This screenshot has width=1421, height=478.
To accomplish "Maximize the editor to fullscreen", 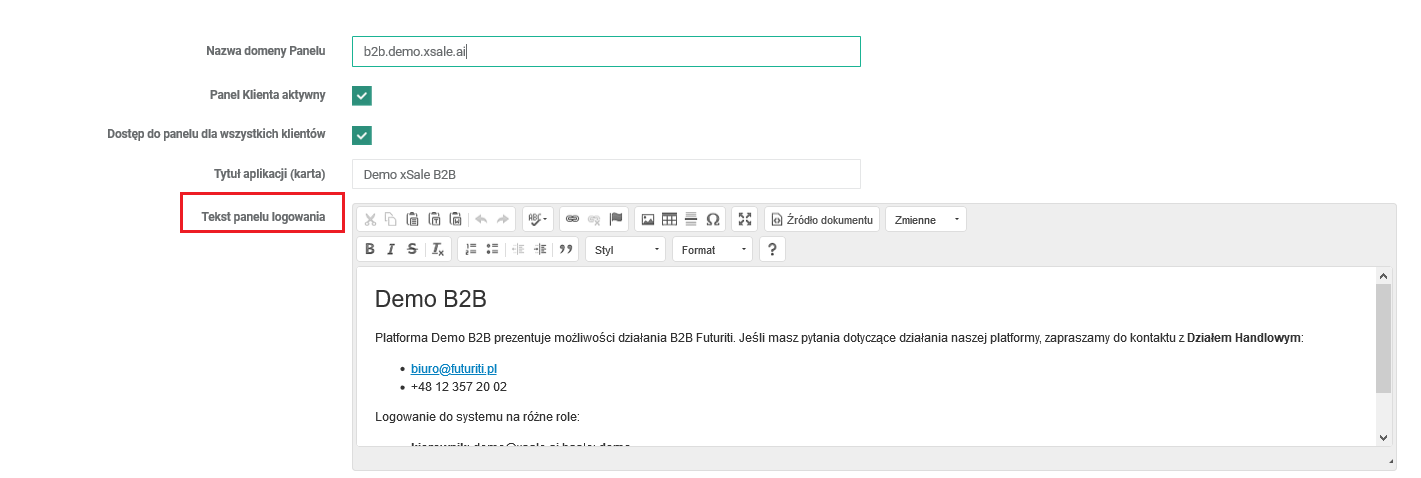I will point(744,219).
